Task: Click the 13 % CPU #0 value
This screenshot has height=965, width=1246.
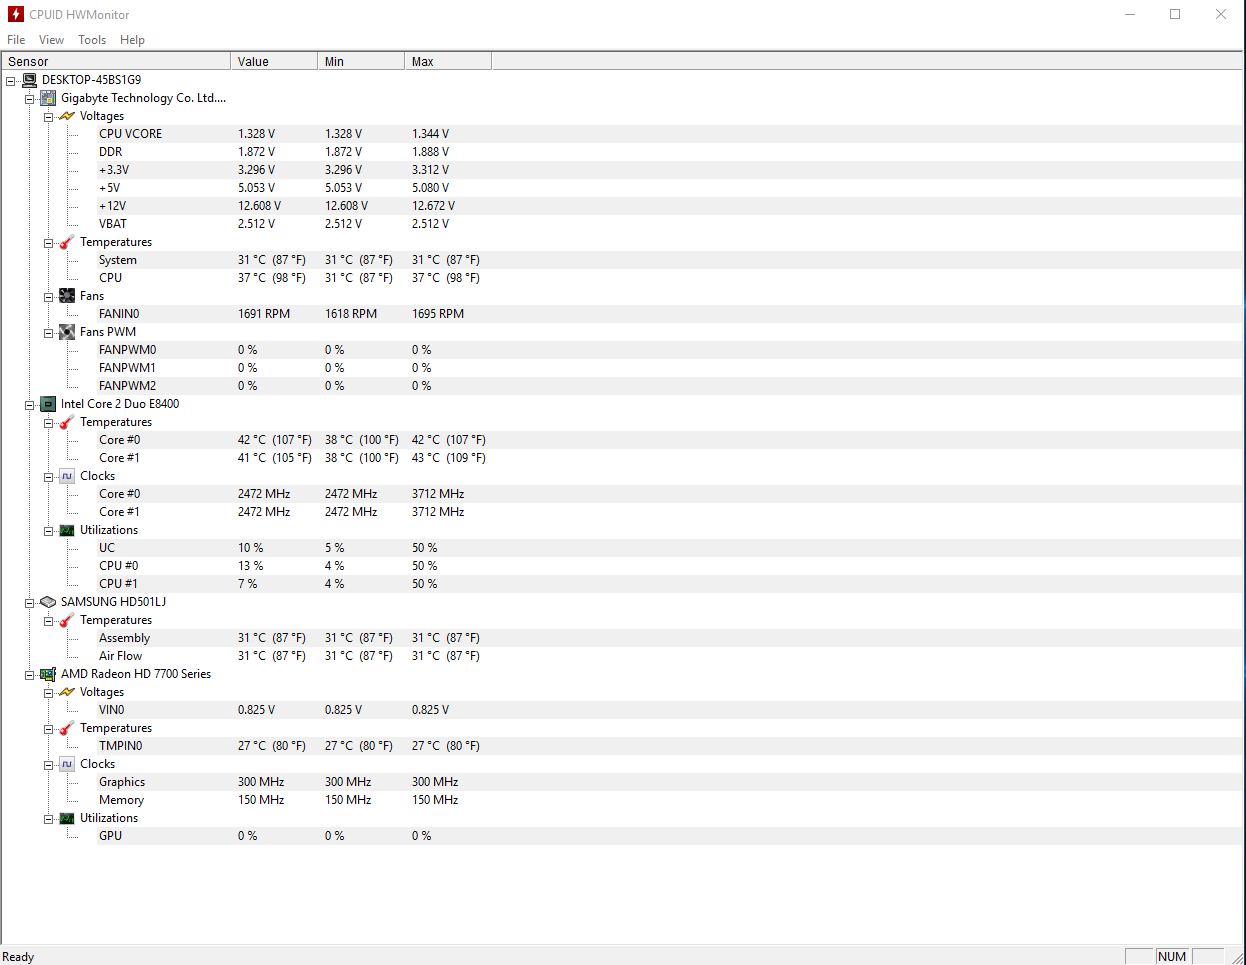Action: [x=250, y=566]
